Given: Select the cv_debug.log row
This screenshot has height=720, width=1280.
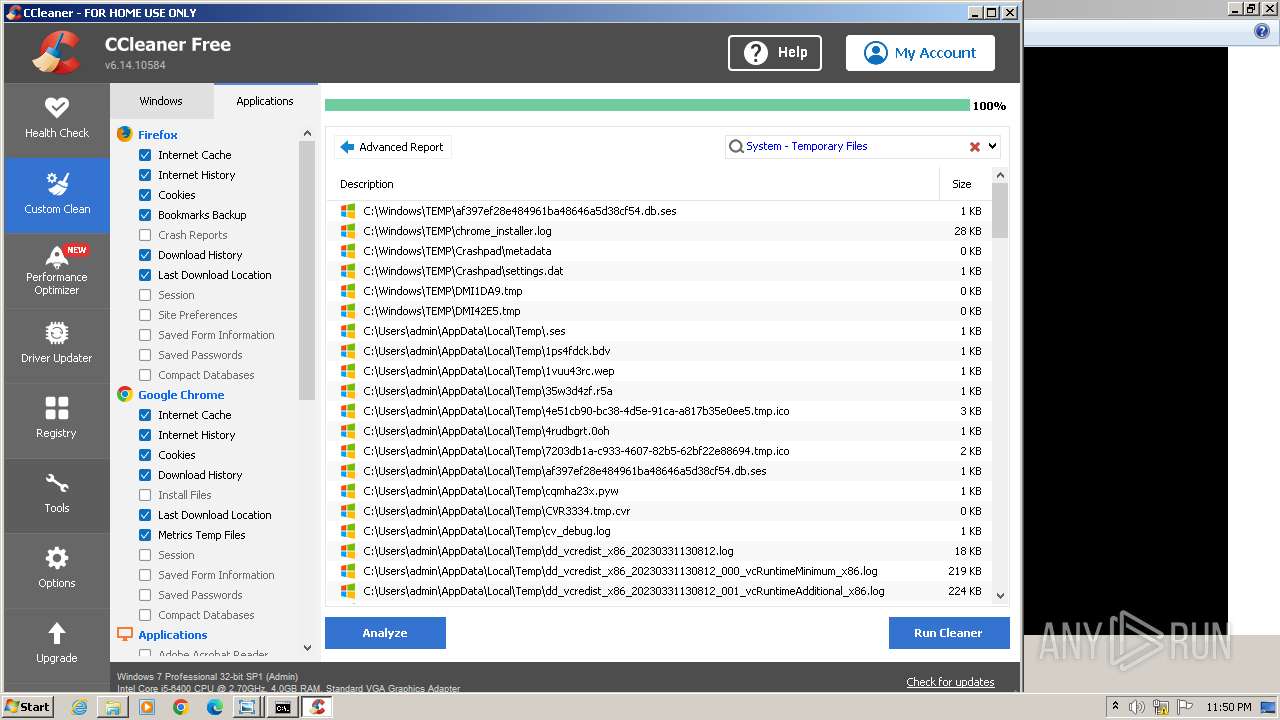Looking at the screenshot, I should [659, 531].
